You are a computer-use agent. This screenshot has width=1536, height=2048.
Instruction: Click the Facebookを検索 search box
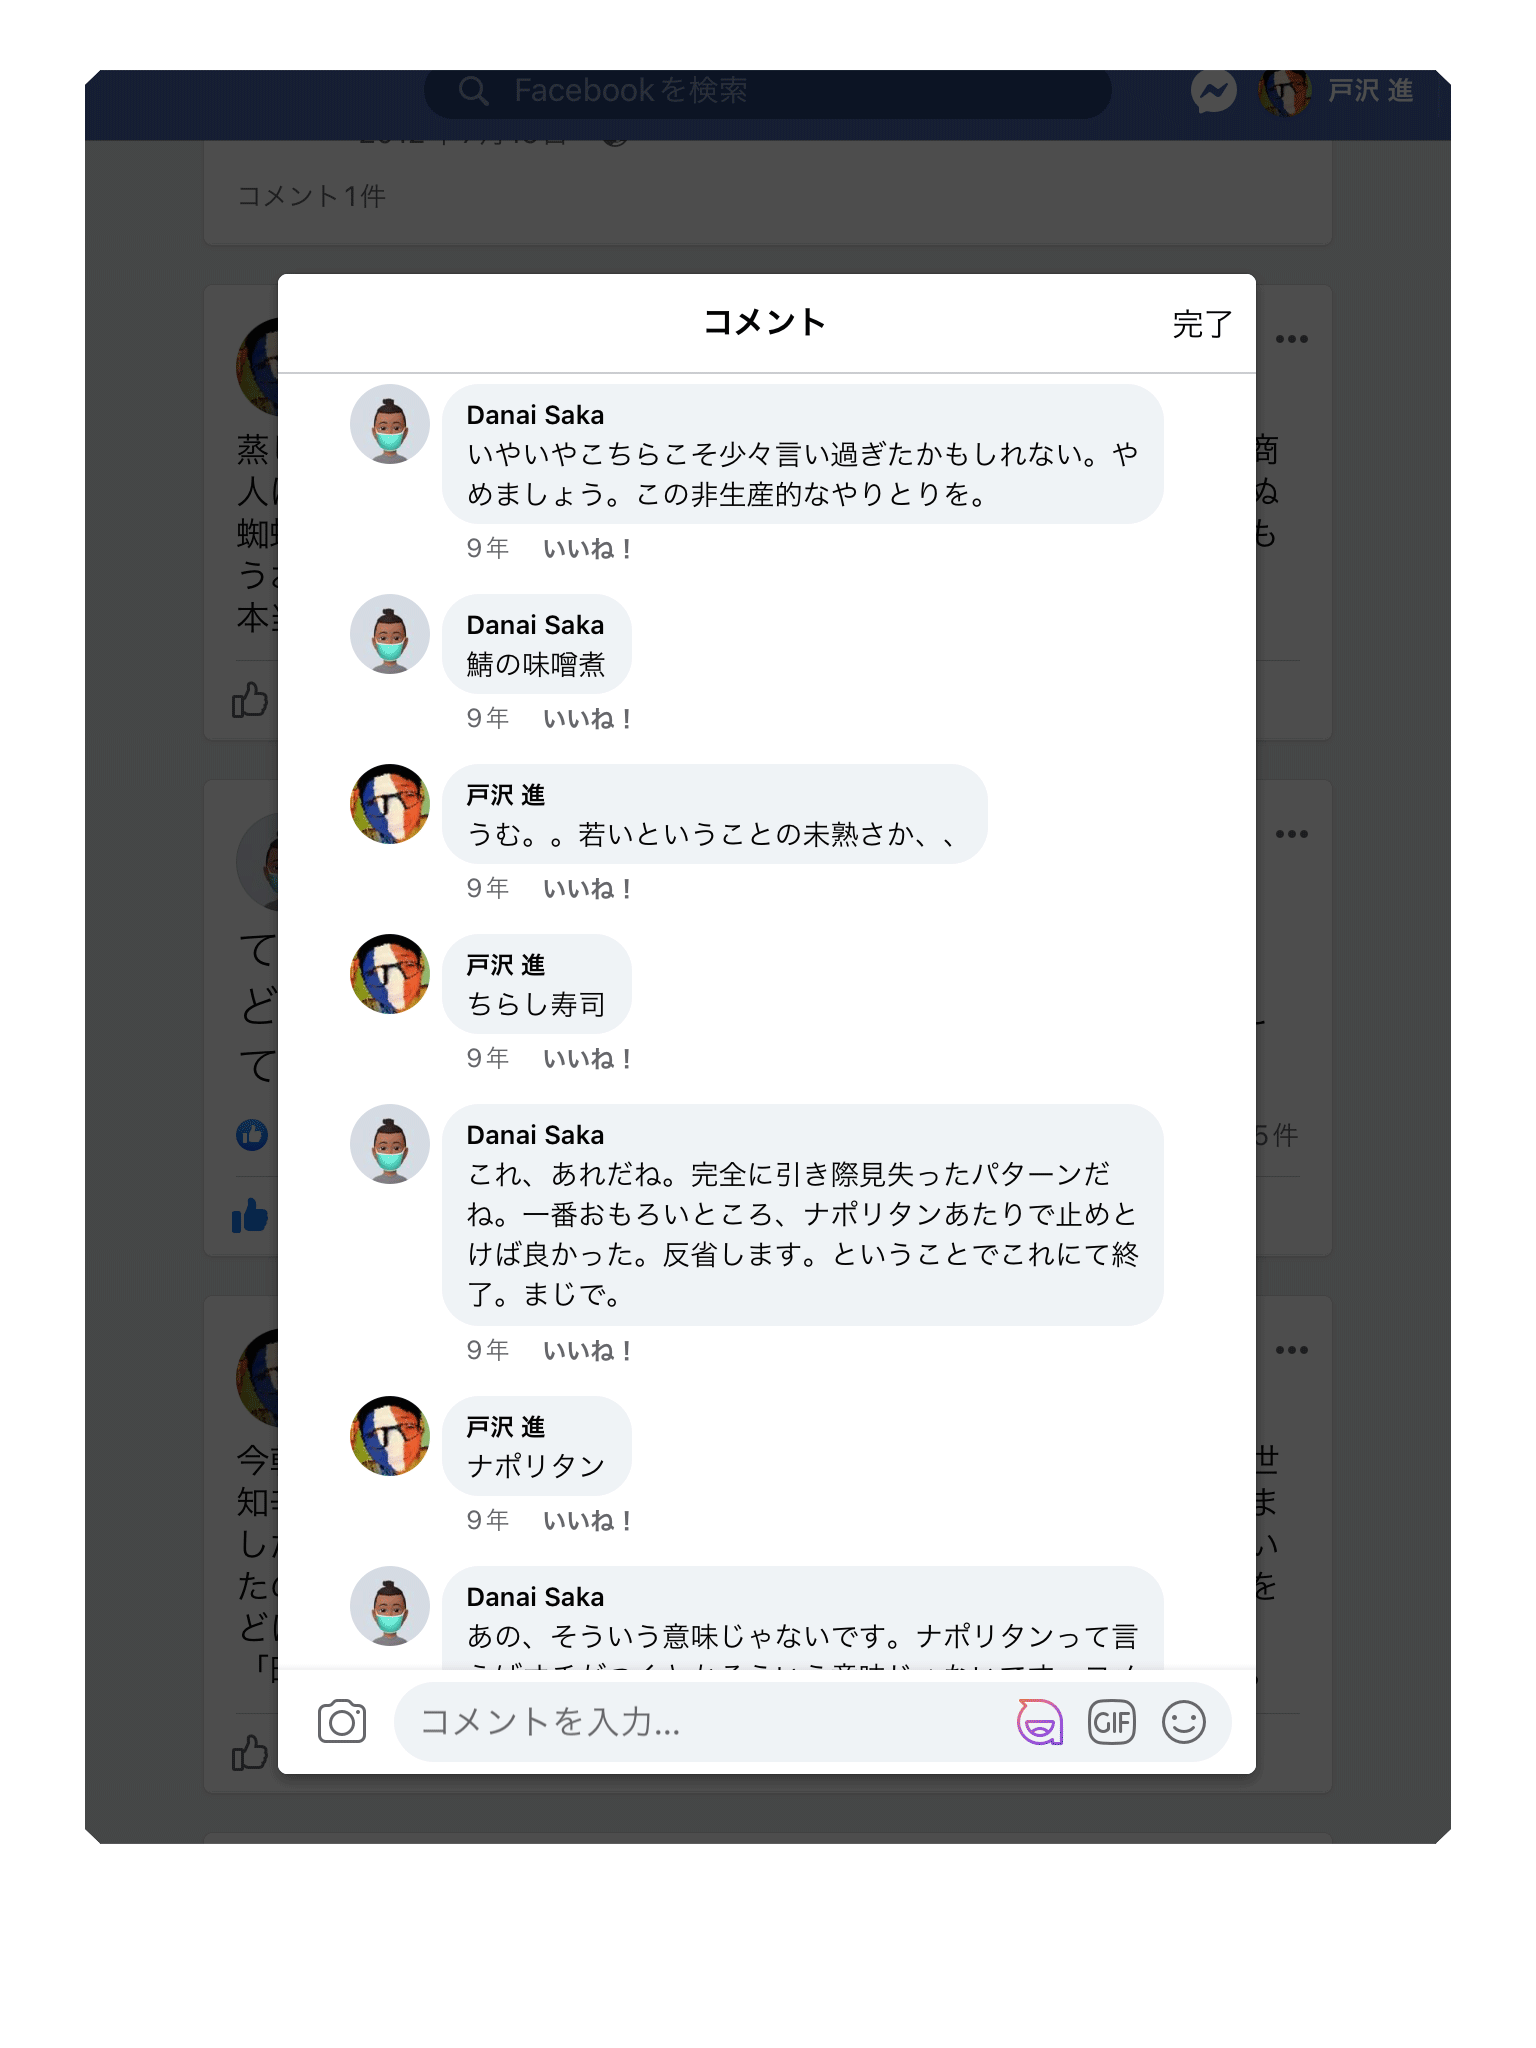(x=768, y=91)
